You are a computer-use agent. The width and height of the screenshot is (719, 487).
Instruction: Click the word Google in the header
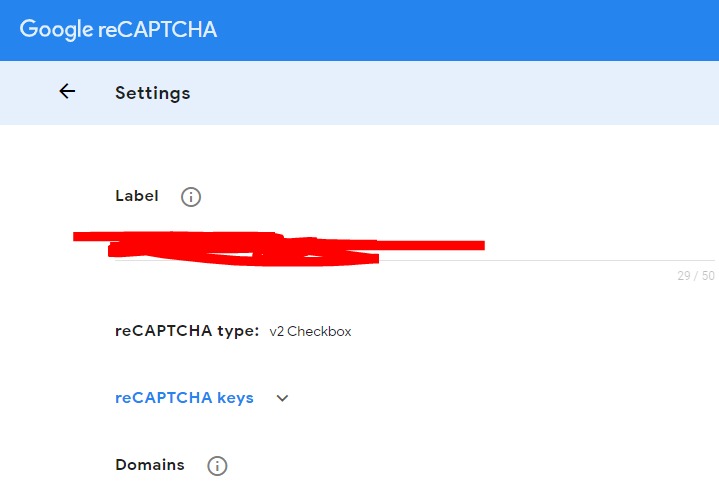[x=56, y=30]
